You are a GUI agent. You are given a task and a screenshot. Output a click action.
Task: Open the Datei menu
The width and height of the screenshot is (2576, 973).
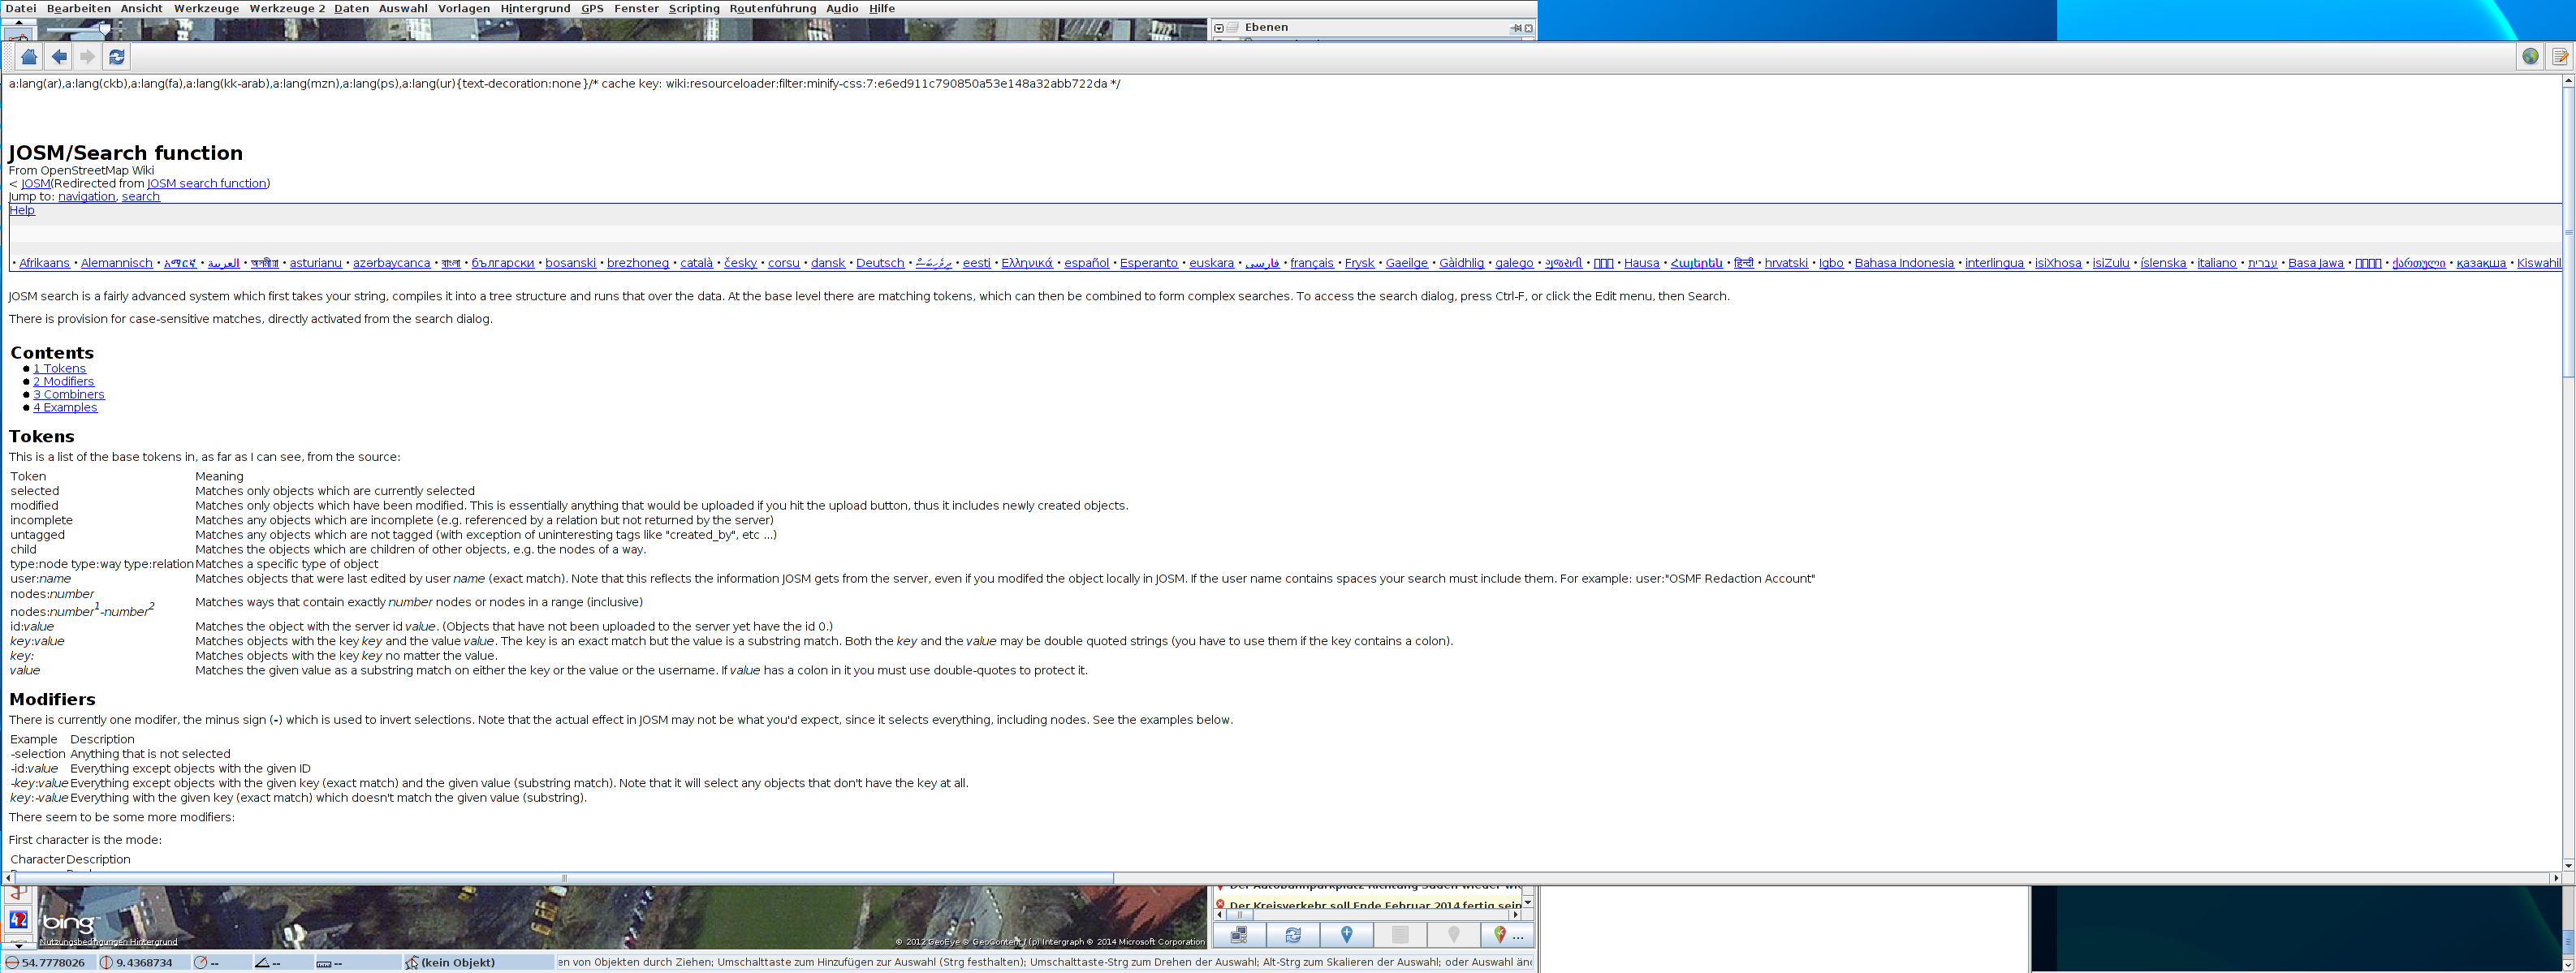21,8
